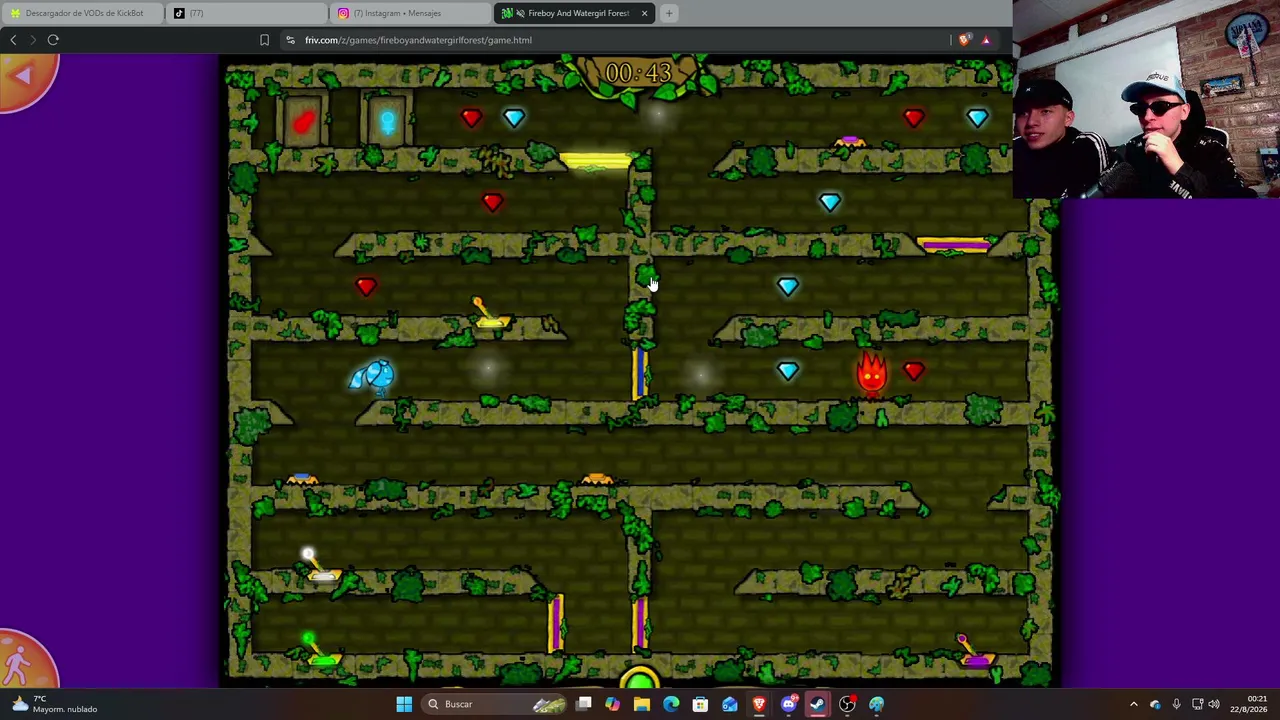Switch to Descargador de VODs de KickBot tab

click(81, 13)
